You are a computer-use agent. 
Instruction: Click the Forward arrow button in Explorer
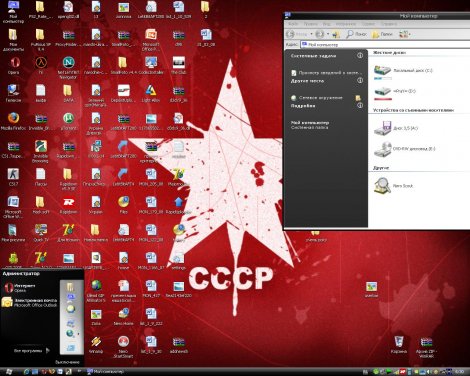pos(319,34)
